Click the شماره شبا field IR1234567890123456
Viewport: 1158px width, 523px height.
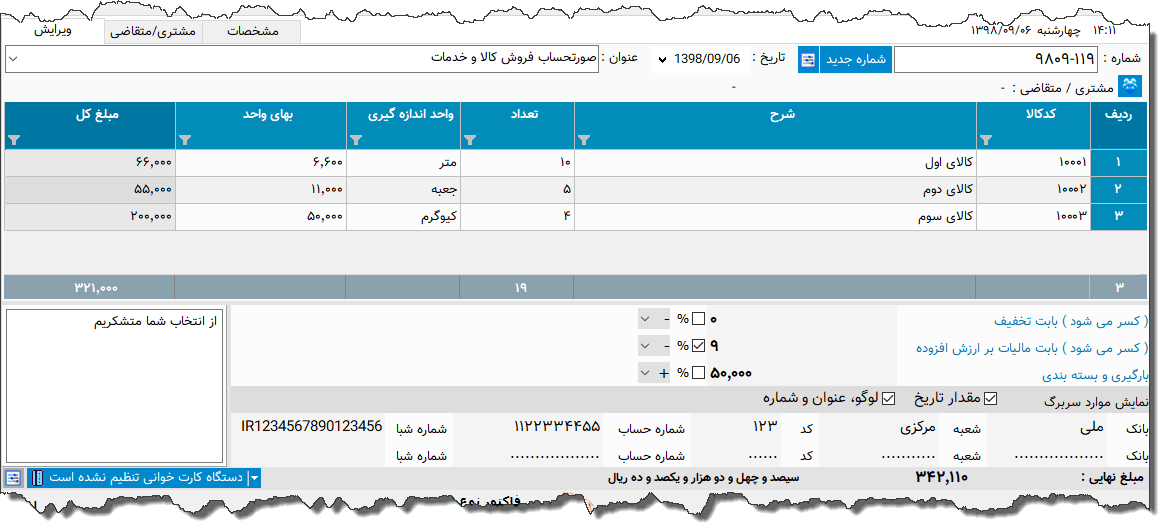click(311, 427)
